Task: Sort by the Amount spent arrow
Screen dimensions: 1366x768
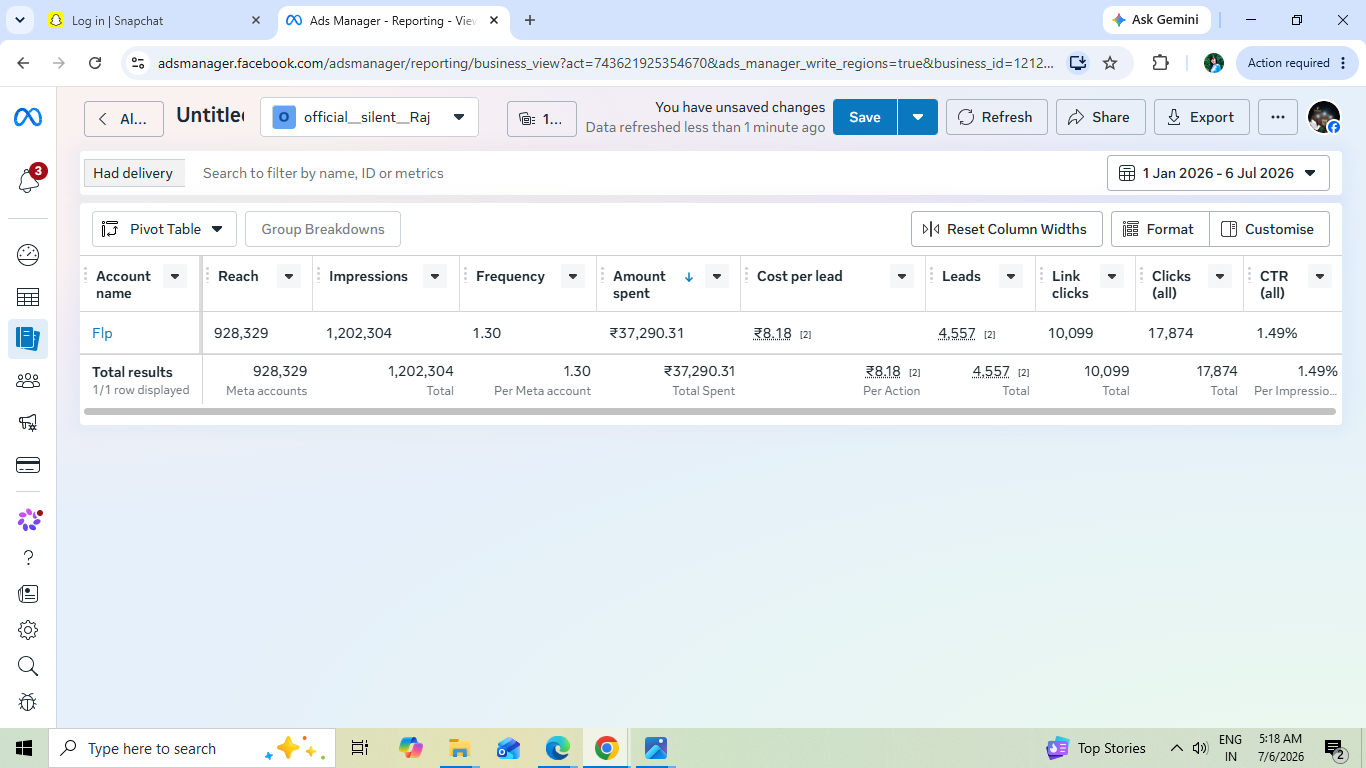Action: (689, 277)
